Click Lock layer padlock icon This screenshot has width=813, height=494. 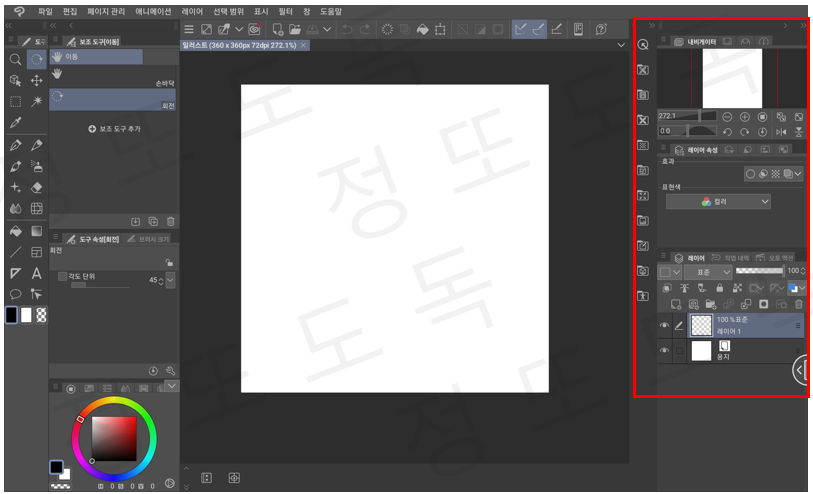click(x=720, y=288)
